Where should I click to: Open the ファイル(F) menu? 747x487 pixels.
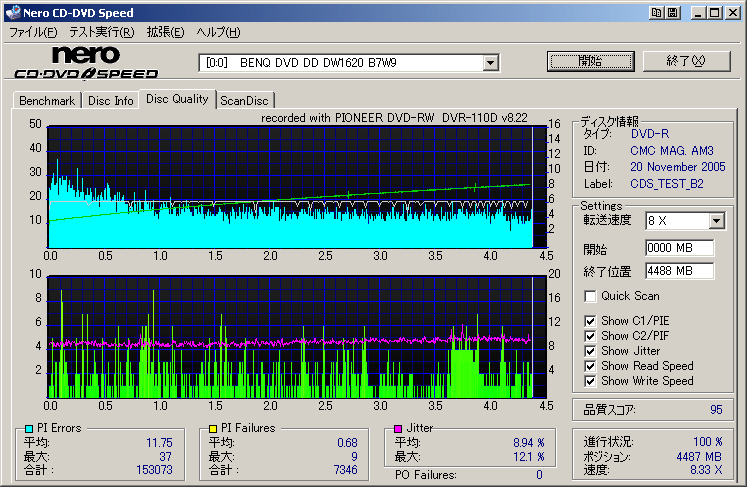click(33, 32)
